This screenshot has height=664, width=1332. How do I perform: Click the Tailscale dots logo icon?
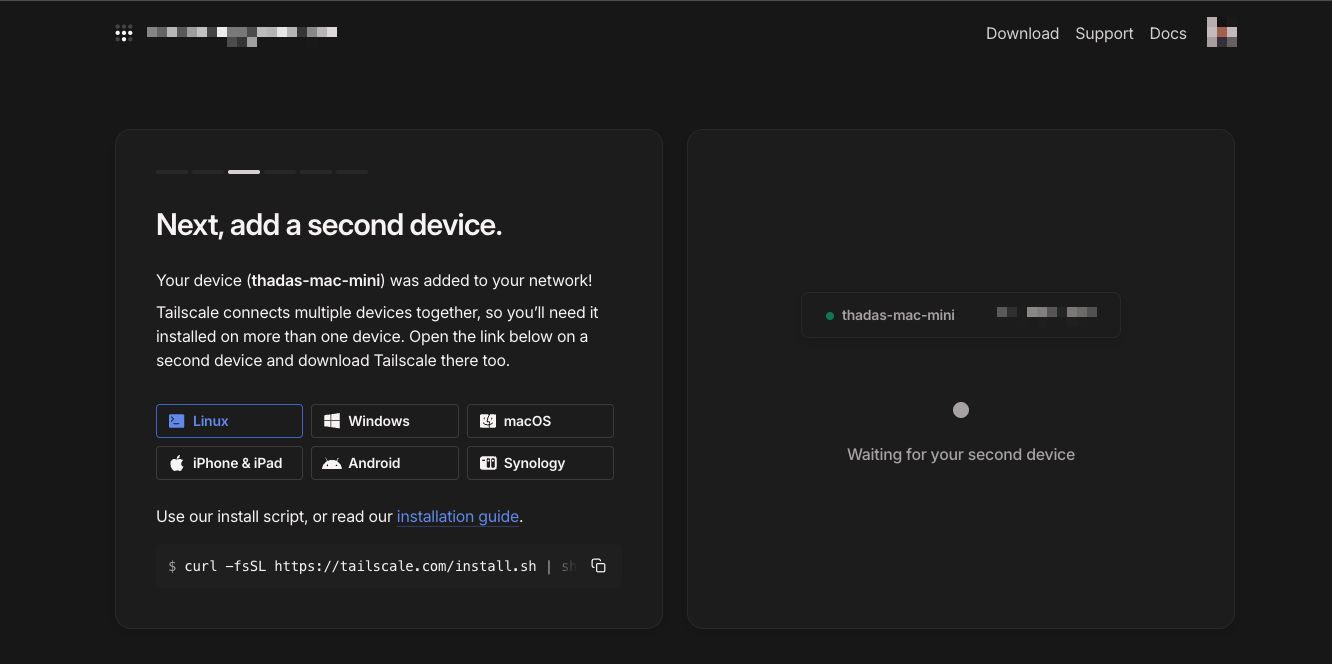[124, 33]
